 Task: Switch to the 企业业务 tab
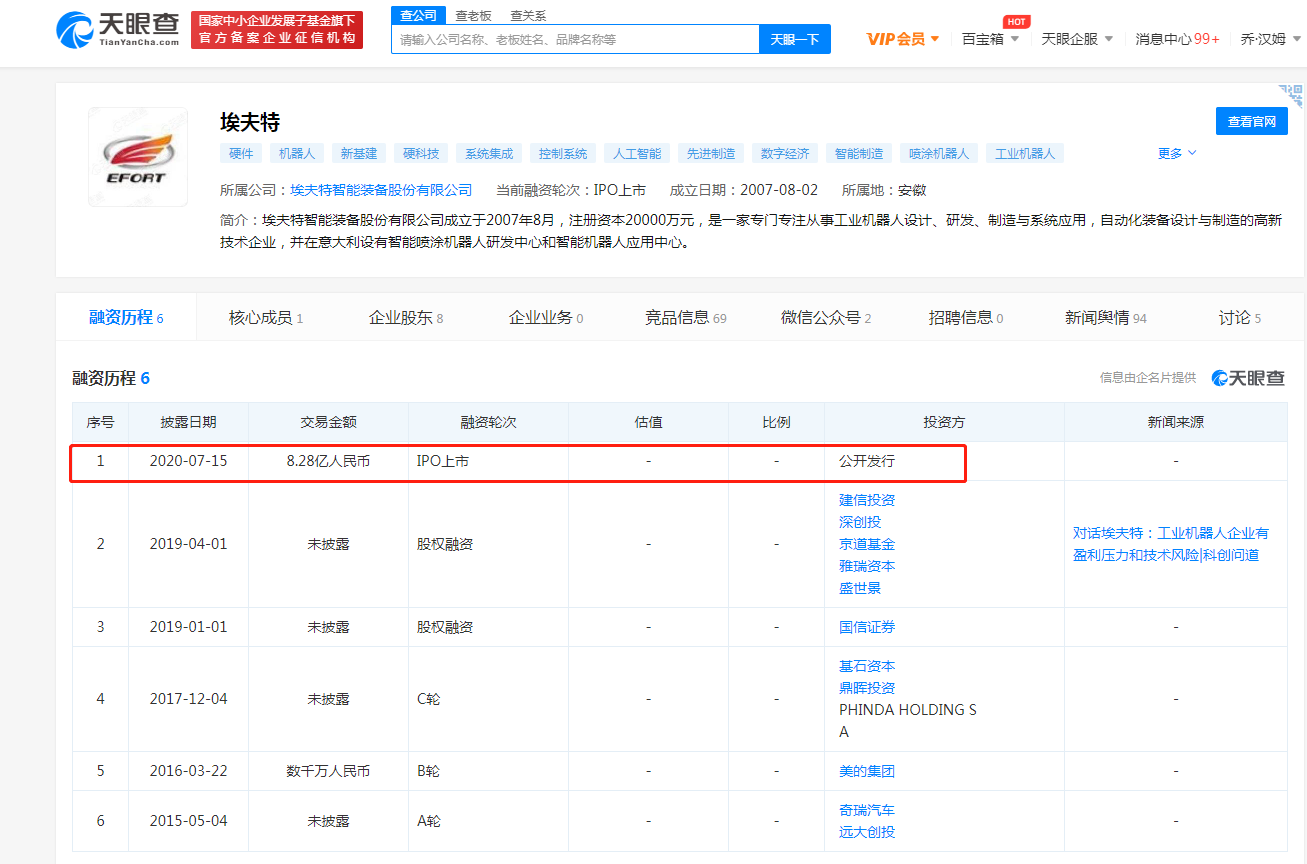point(546,317)
